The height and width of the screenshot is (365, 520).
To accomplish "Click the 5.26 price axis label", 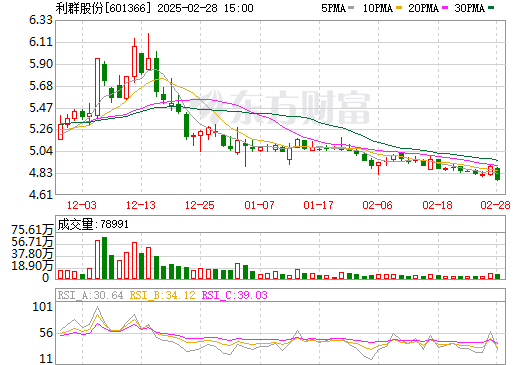I will pyautogui.click(x=41, y=129).
